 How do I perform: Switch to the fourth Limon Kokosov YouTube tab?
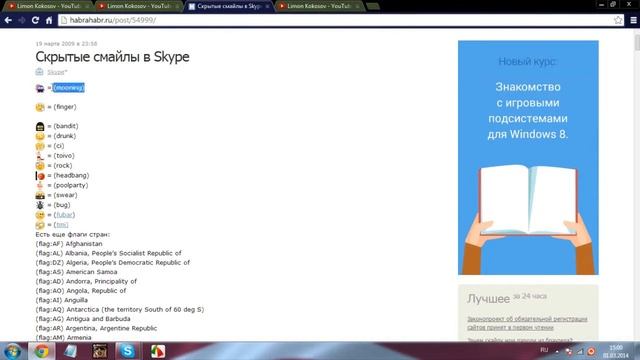point(318,6)
